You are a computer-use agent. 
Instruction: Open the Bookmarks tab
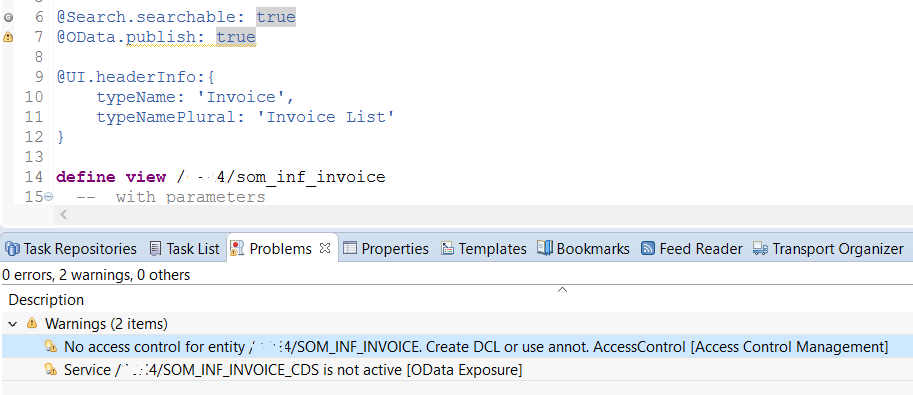click(583, 249)
